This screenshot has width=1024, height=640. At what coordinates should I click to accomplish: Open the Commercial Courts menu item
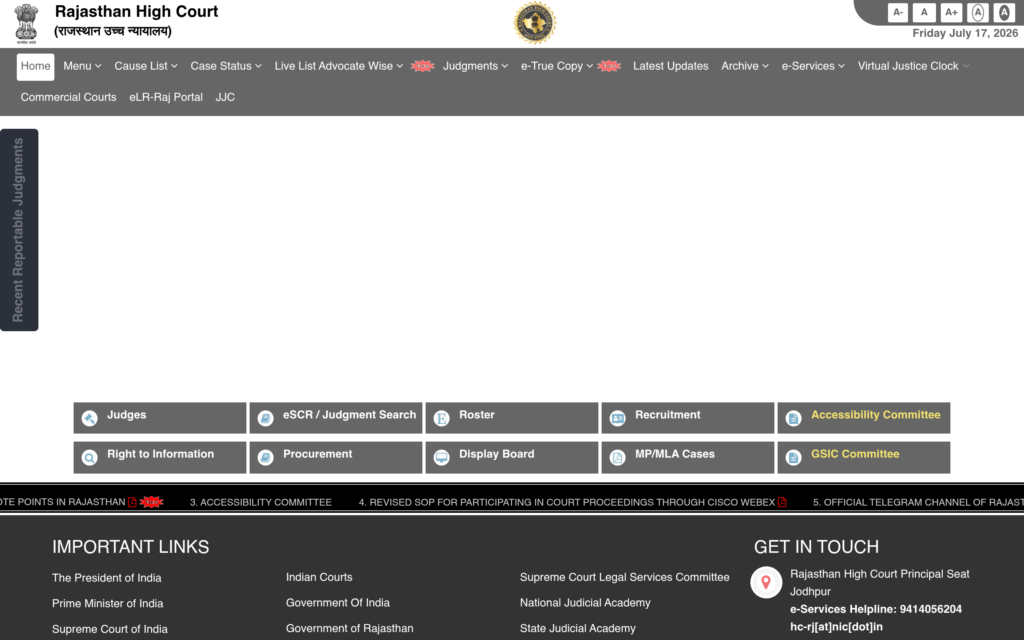pos(69,97)
